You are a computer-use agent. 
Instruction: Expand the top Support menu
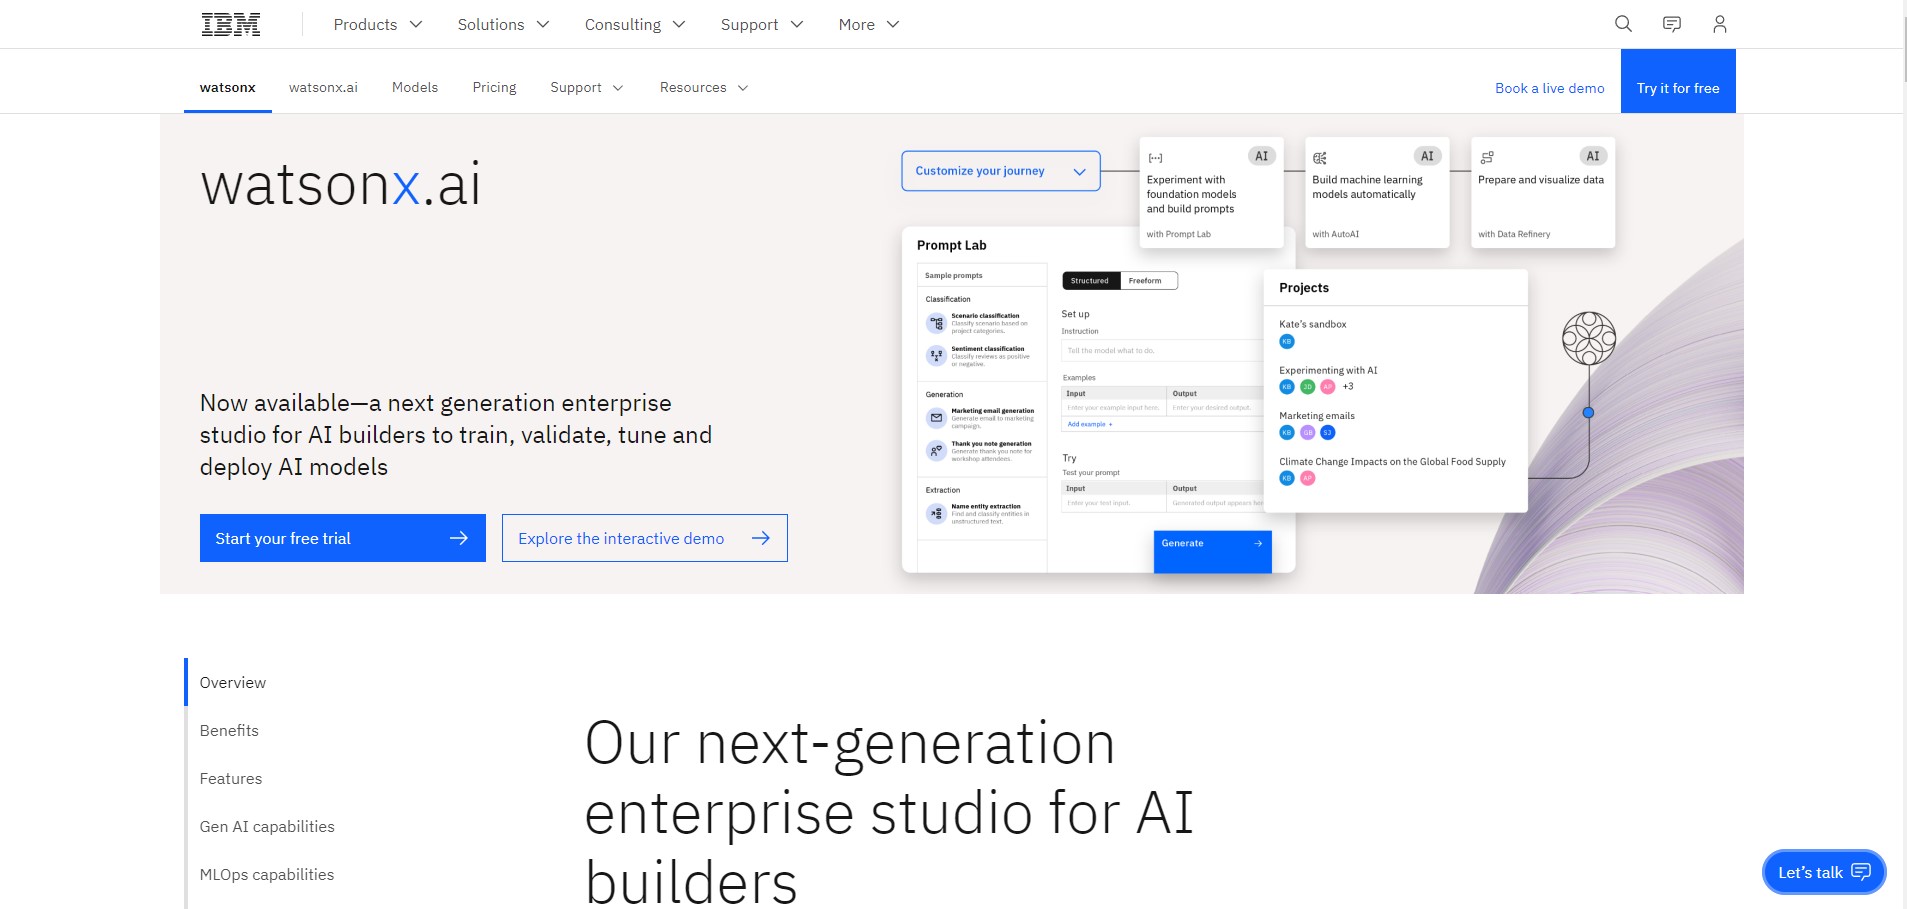pos(762,24)
